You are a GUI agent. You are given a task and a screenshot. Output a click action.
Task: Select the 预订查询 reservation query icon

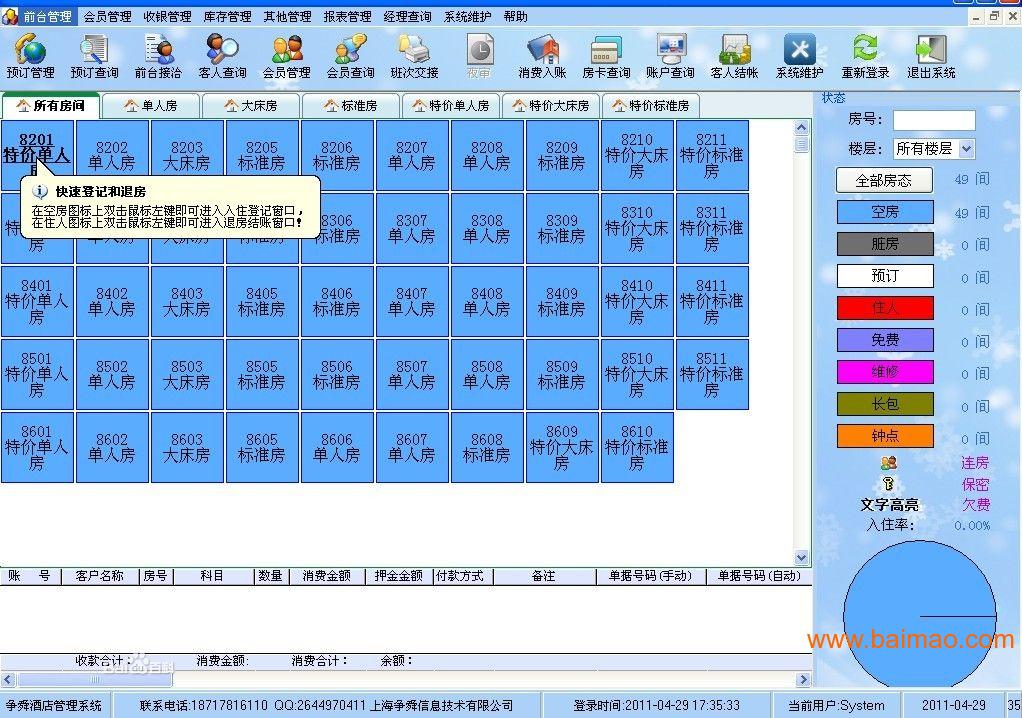94,55
